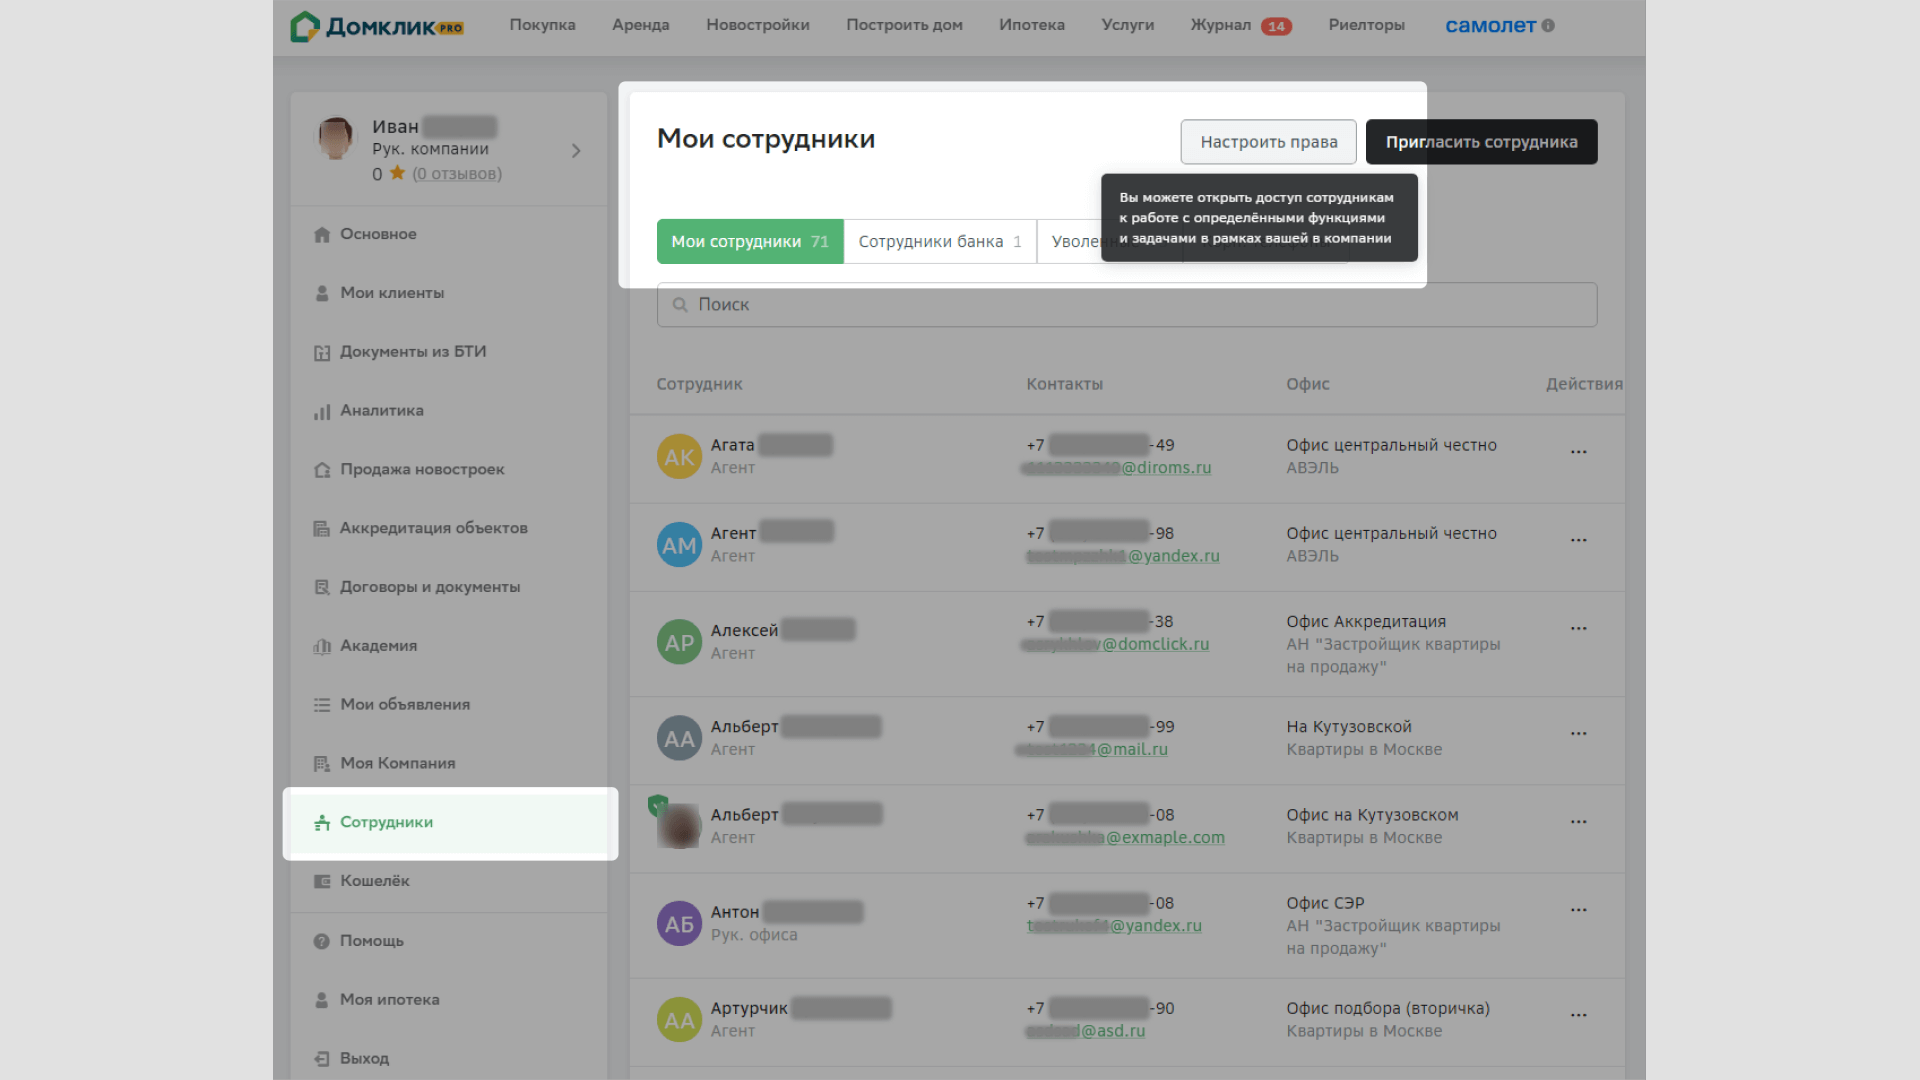1920x1080 pixels.
Task: Click the Офис подбора (вторичка) text
Action: [x=1388, y=1009]
